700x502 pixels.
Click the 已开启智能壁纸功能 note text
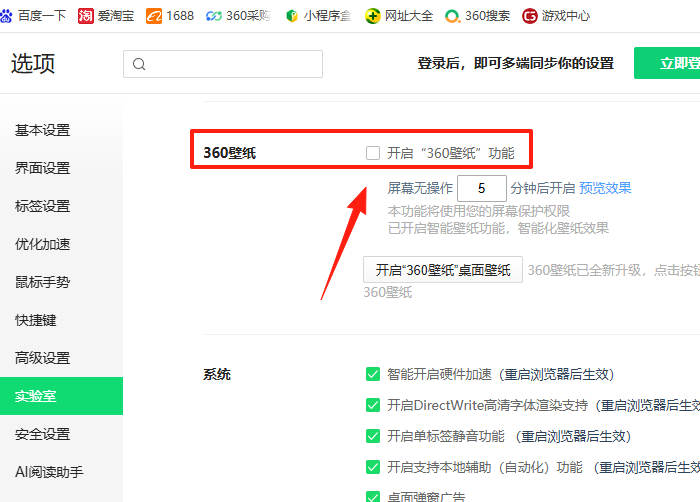(x=498, y=228)
